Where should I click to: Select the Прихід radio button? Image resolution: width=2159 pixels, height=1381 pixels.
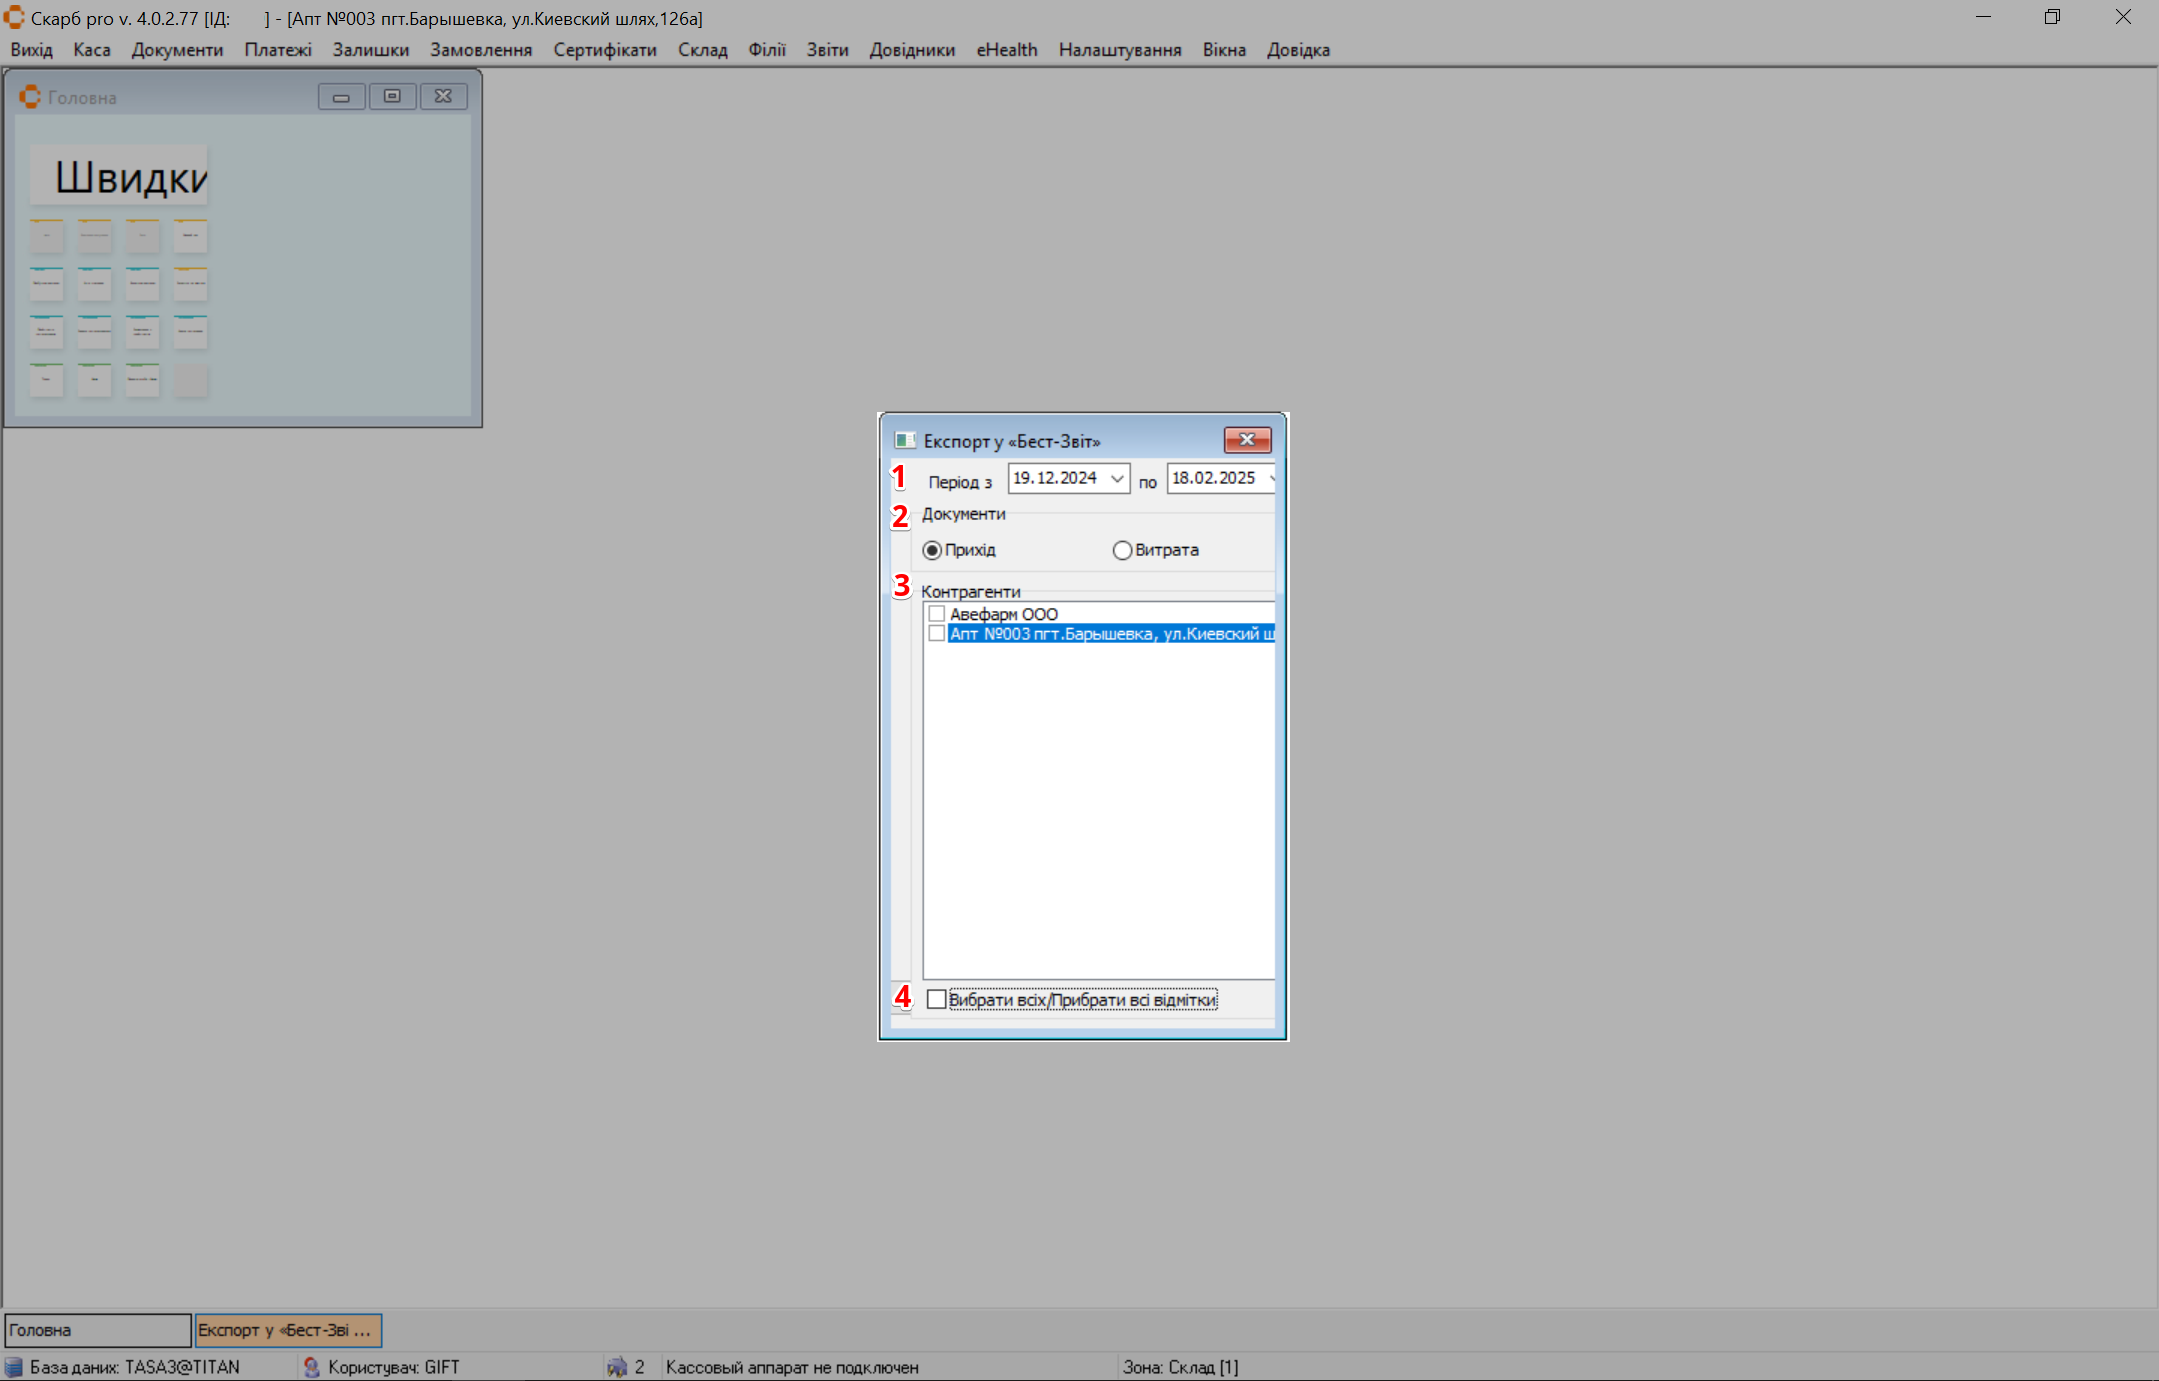(932, 550)
